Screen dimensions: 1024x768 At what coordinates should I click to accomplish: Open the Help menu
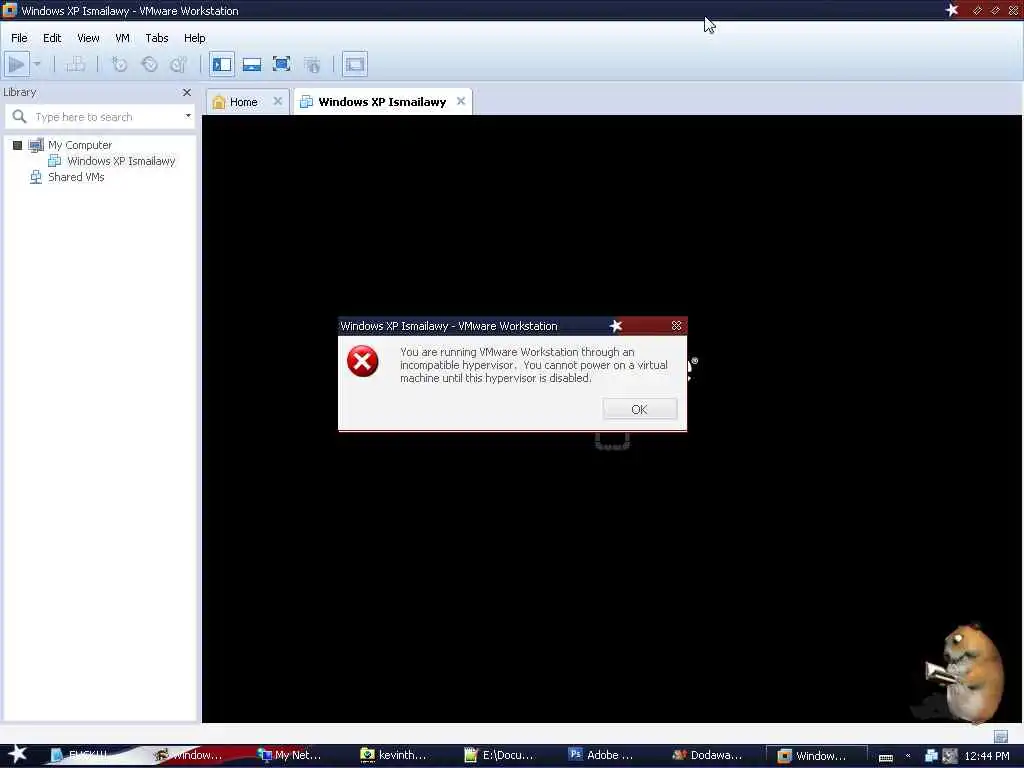(195, 38)
